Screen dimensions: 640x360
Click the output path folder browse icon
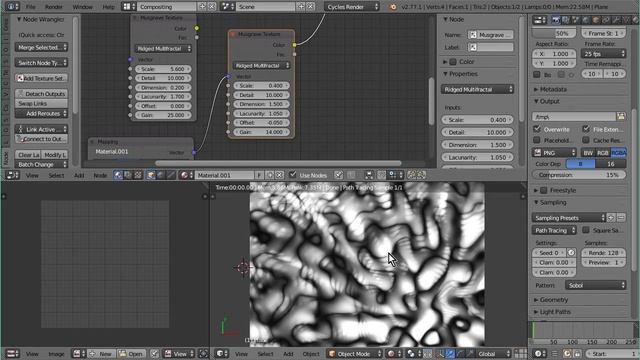(621, 117)
